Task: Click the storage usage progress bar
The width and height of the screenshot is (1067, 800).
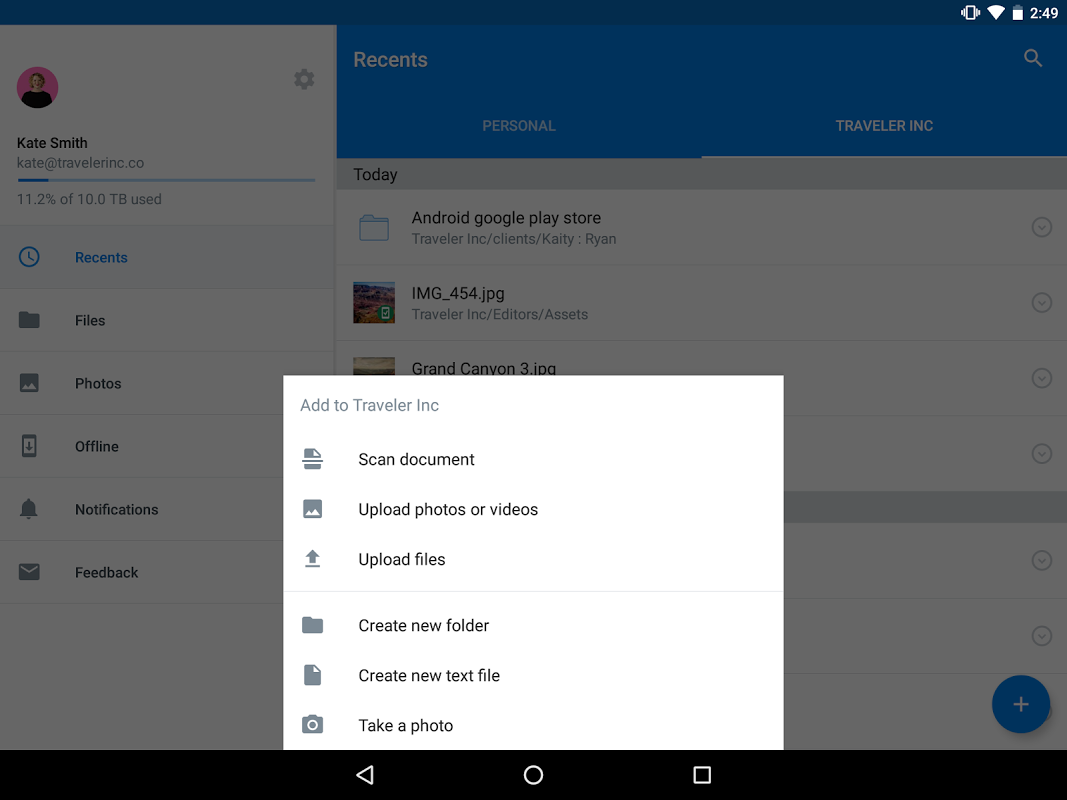Action: pyautogui.click(x=166, y=180)
